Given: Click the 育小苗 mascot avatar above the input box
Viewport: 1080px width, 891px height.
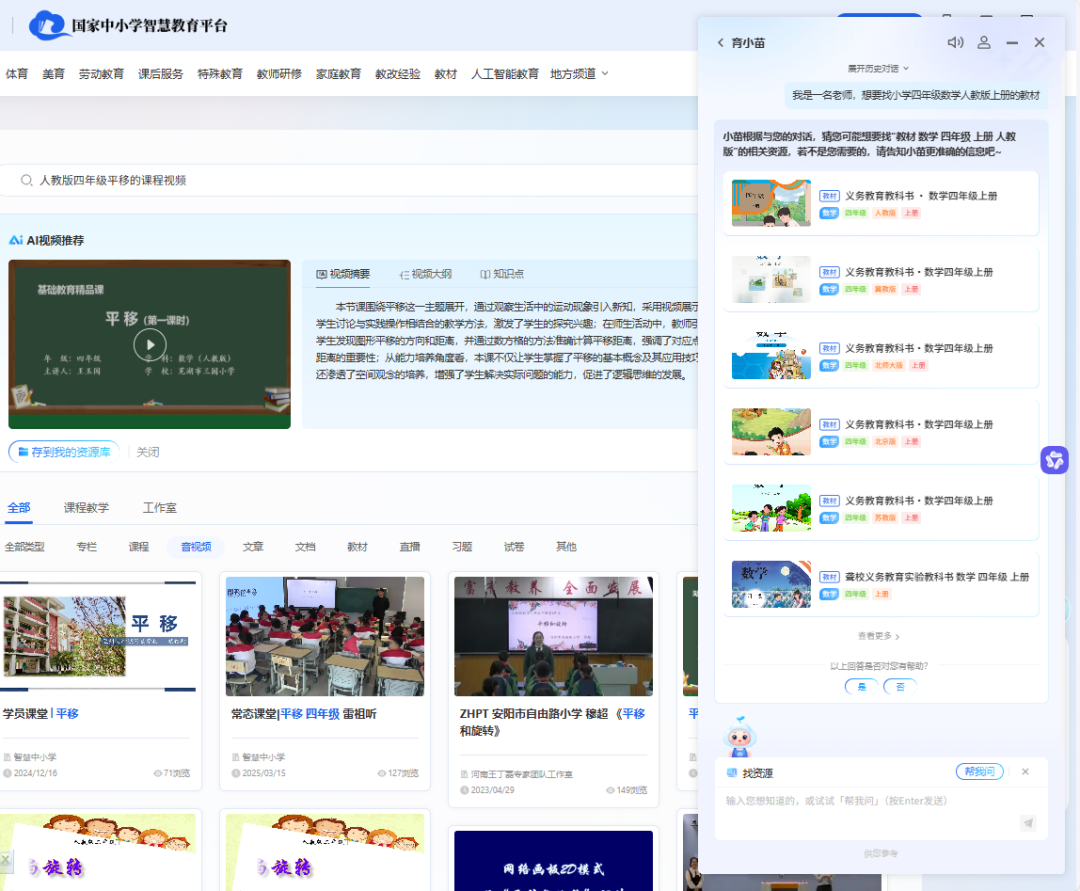Looking at the screenshot, I should click(740, 738).
